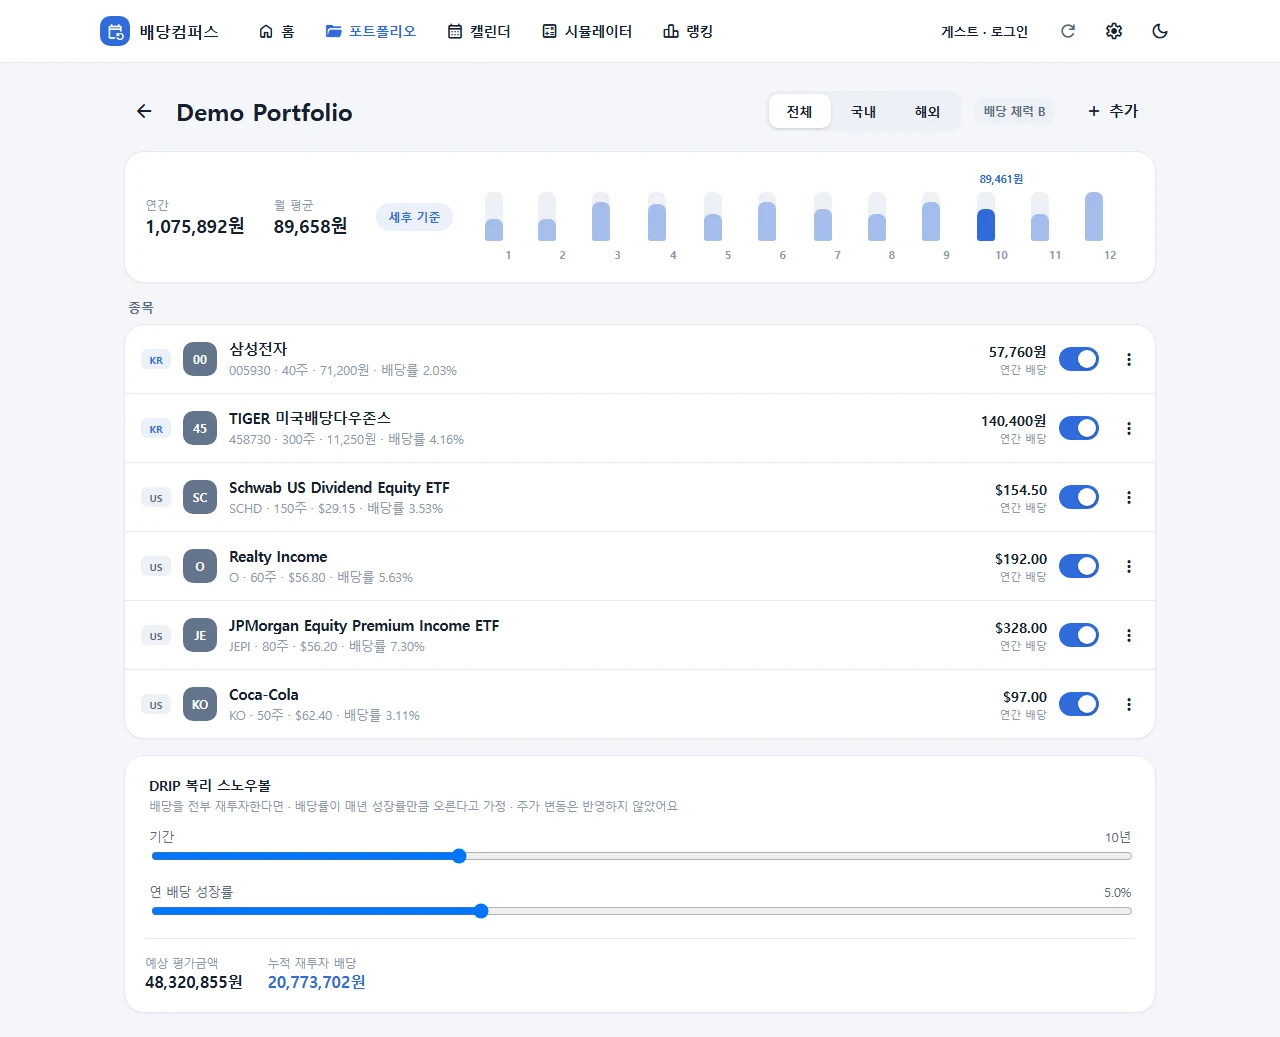The image size is (1280, 1037).
Task: Open more options for Coca-Cola
Action: coord(1129,704)
